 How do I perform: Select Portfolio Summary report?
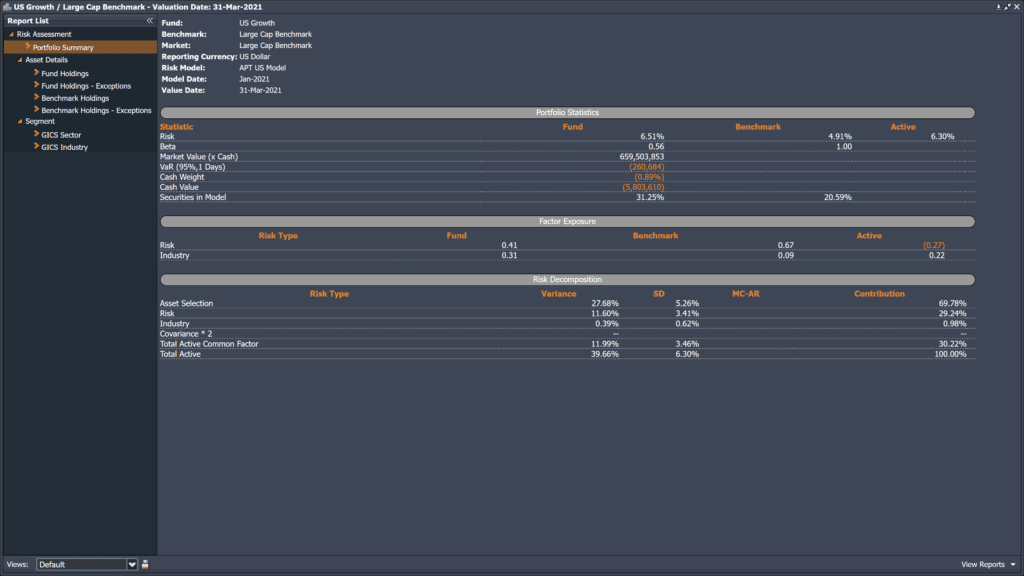point(63,47)
